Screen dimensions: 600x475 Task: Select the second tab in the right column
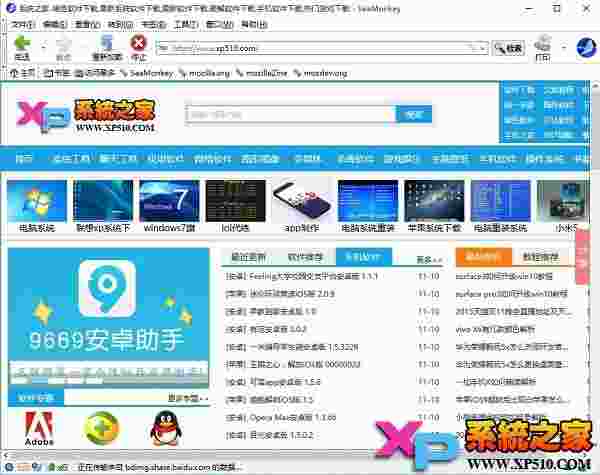coord(541,257)
